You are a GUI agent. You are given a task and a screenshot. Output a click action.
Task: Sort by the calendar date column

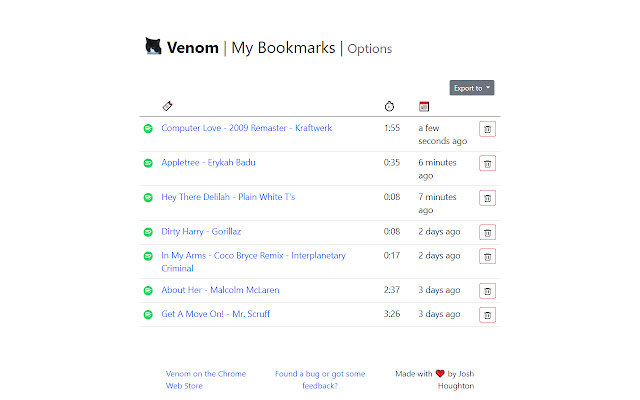coord(424,106)
